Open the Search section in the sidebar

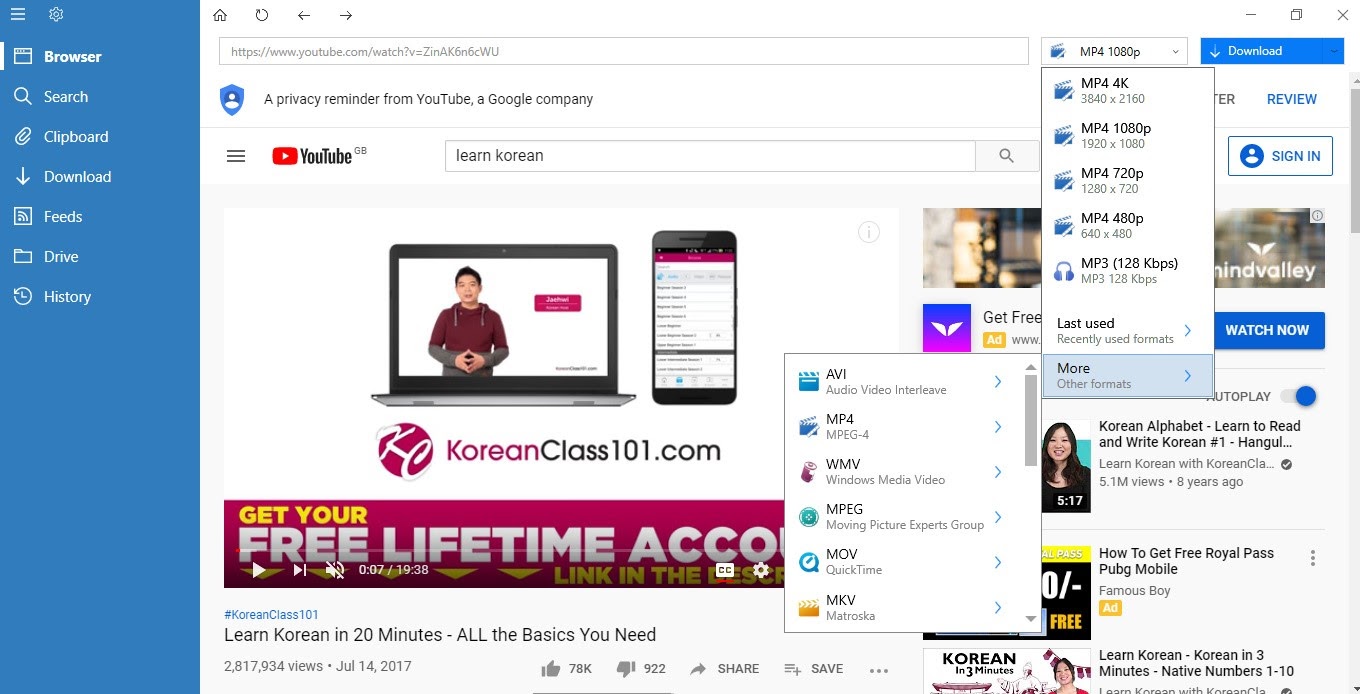(x=100, y=97)
